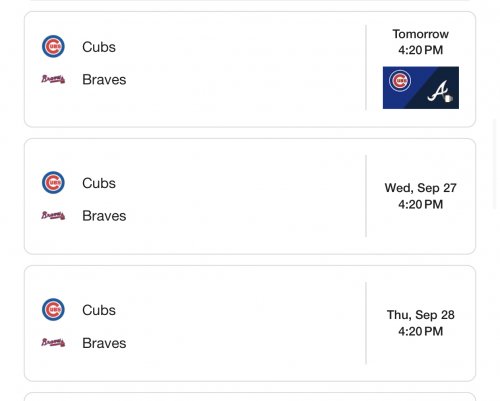This screenshot has width=500, height=401.
Task: Open the Wed, Sep 27 game card
Action: click(x=250, y=196)
